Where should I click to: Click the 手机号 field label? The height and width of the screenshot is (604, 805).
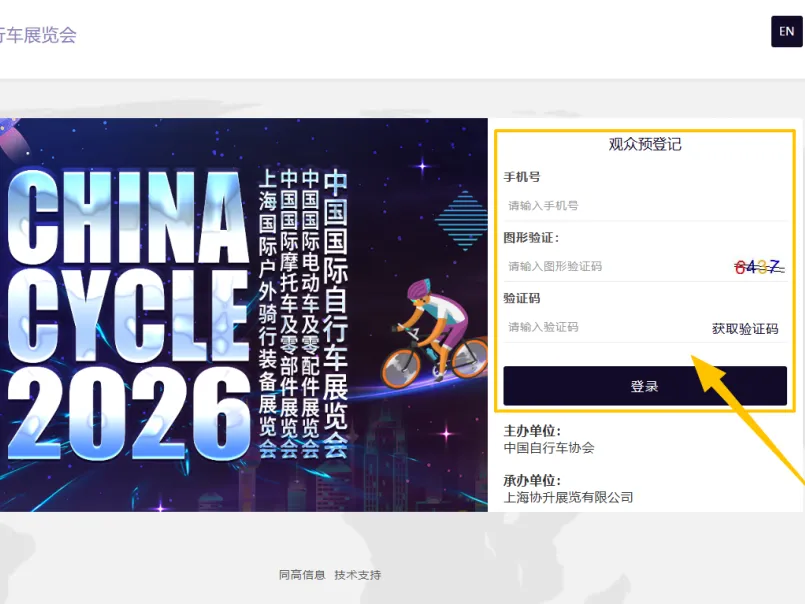coord(522,177)
